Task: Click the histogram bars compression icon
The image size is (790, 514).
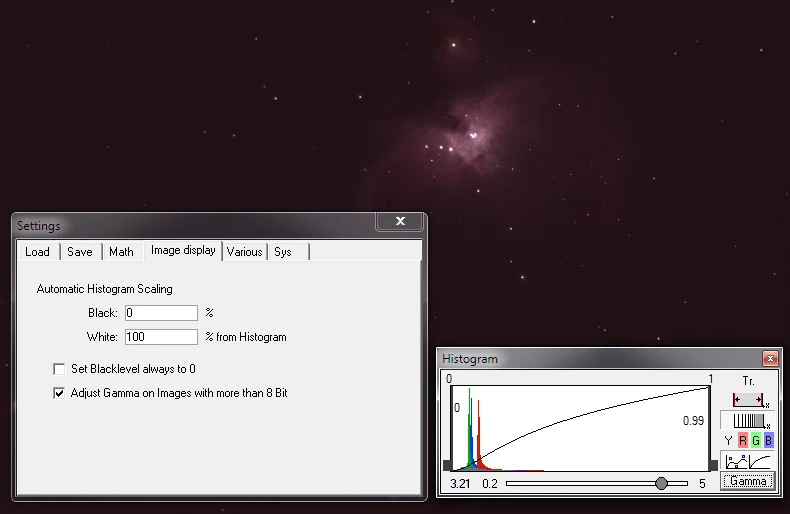Action: 748,420
